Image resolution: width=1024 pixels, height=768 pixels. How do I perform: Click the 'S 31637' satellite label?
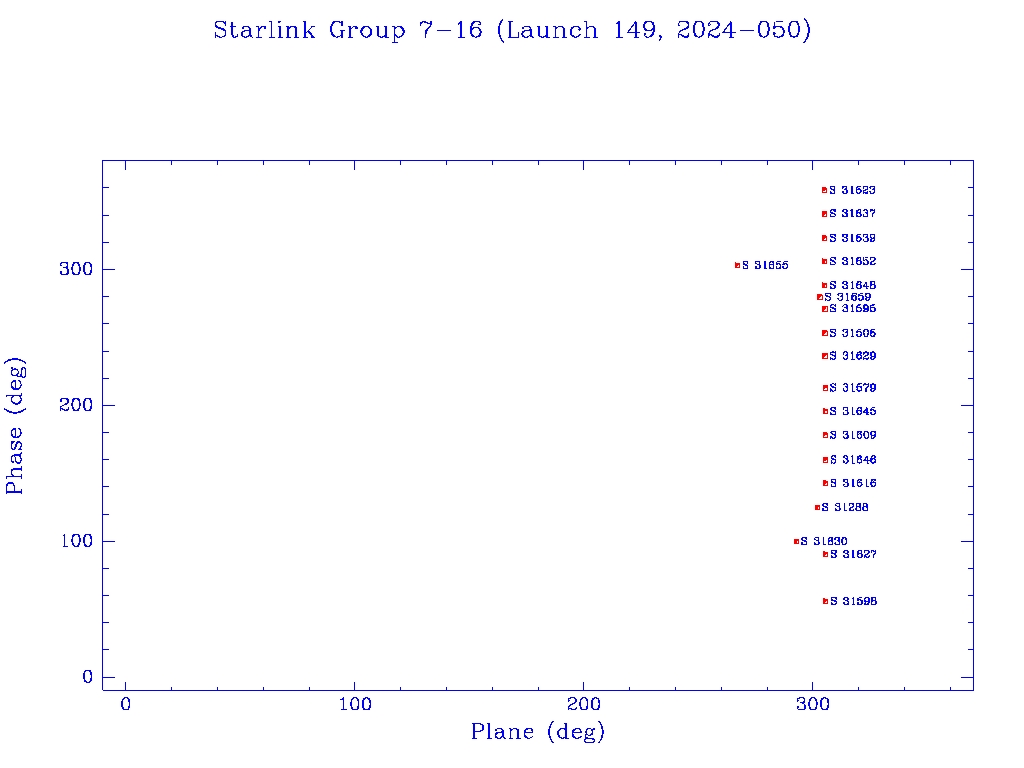(852, 214)
